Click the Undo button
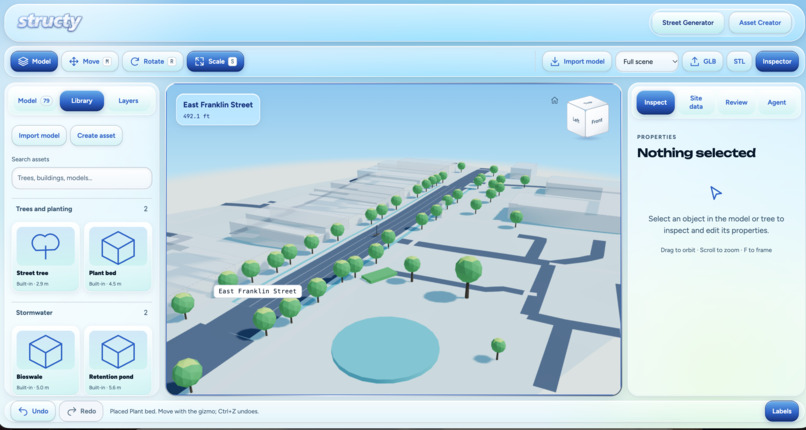 (33, 411)
